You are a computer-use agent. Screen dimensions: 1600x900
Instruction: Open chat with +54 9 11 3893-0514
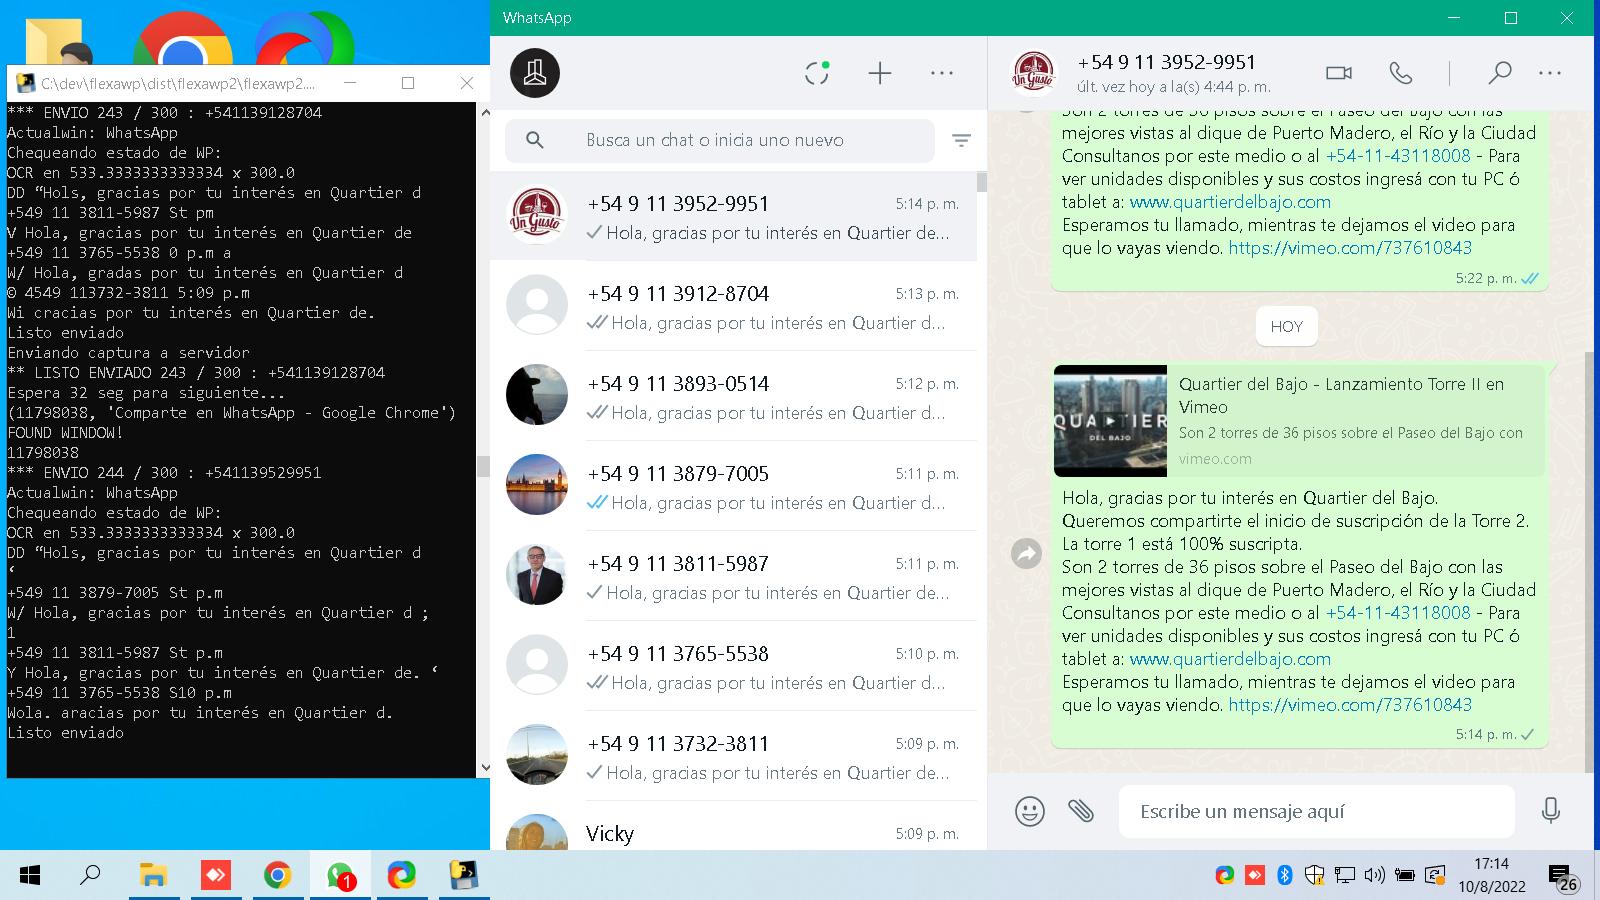[733, 397]
